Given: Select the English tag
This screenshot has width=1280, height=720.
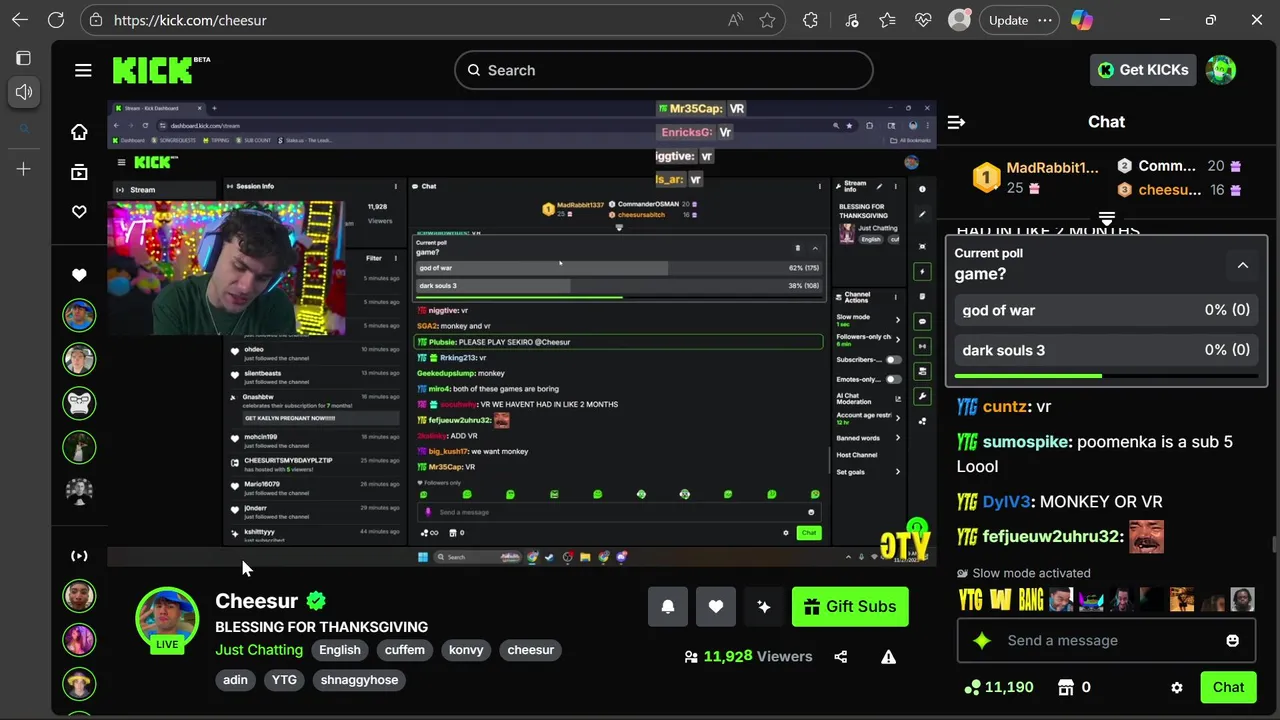Looking at the screenshot, I should [x=340, y=650].
